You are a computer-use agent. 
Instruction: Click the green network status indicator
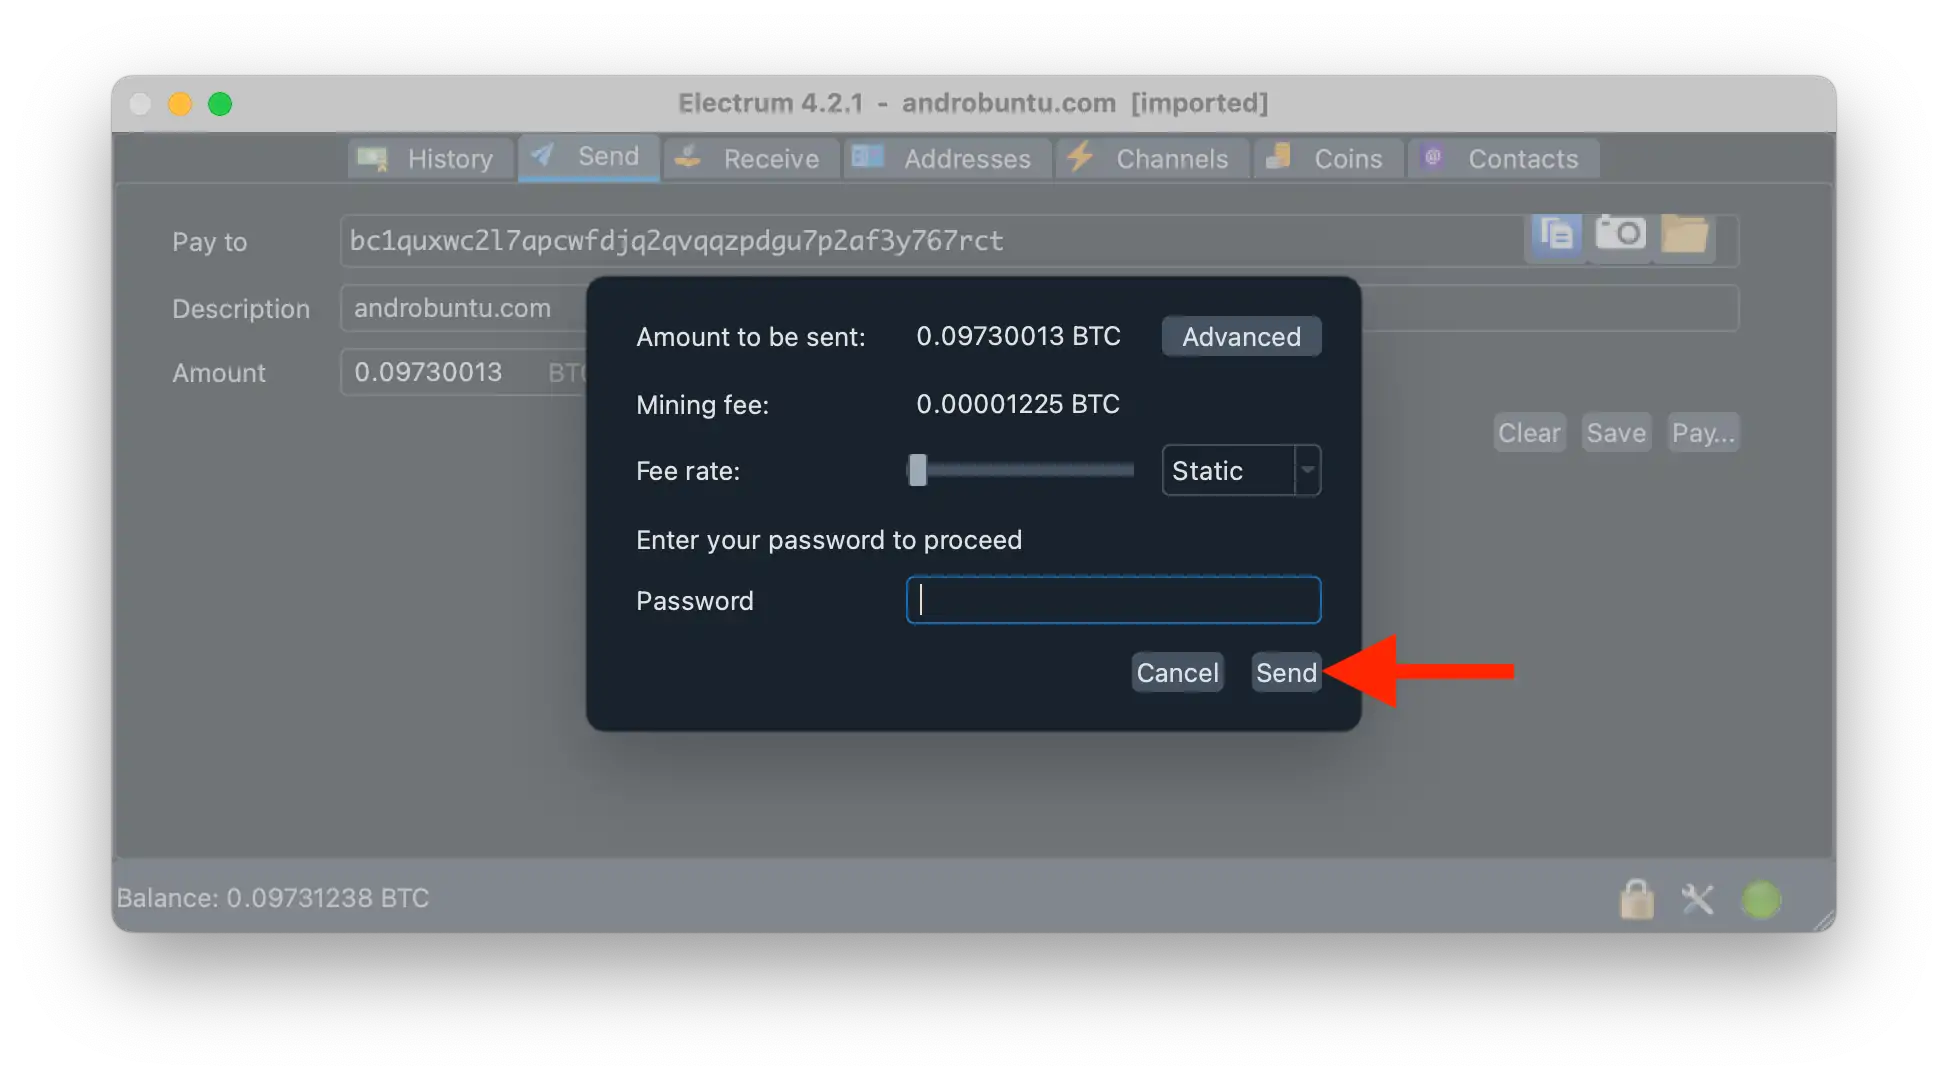point(1762,899)
